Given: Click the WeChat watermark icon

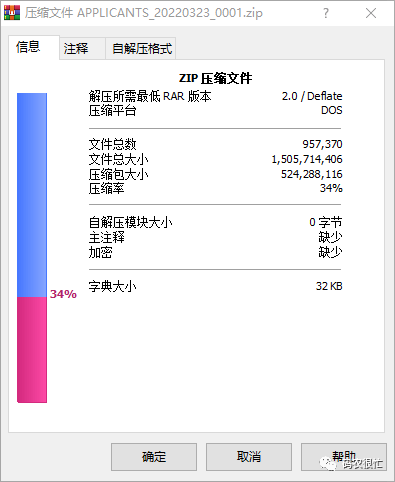Looking at the screenshot, I should tap(328, 463).
